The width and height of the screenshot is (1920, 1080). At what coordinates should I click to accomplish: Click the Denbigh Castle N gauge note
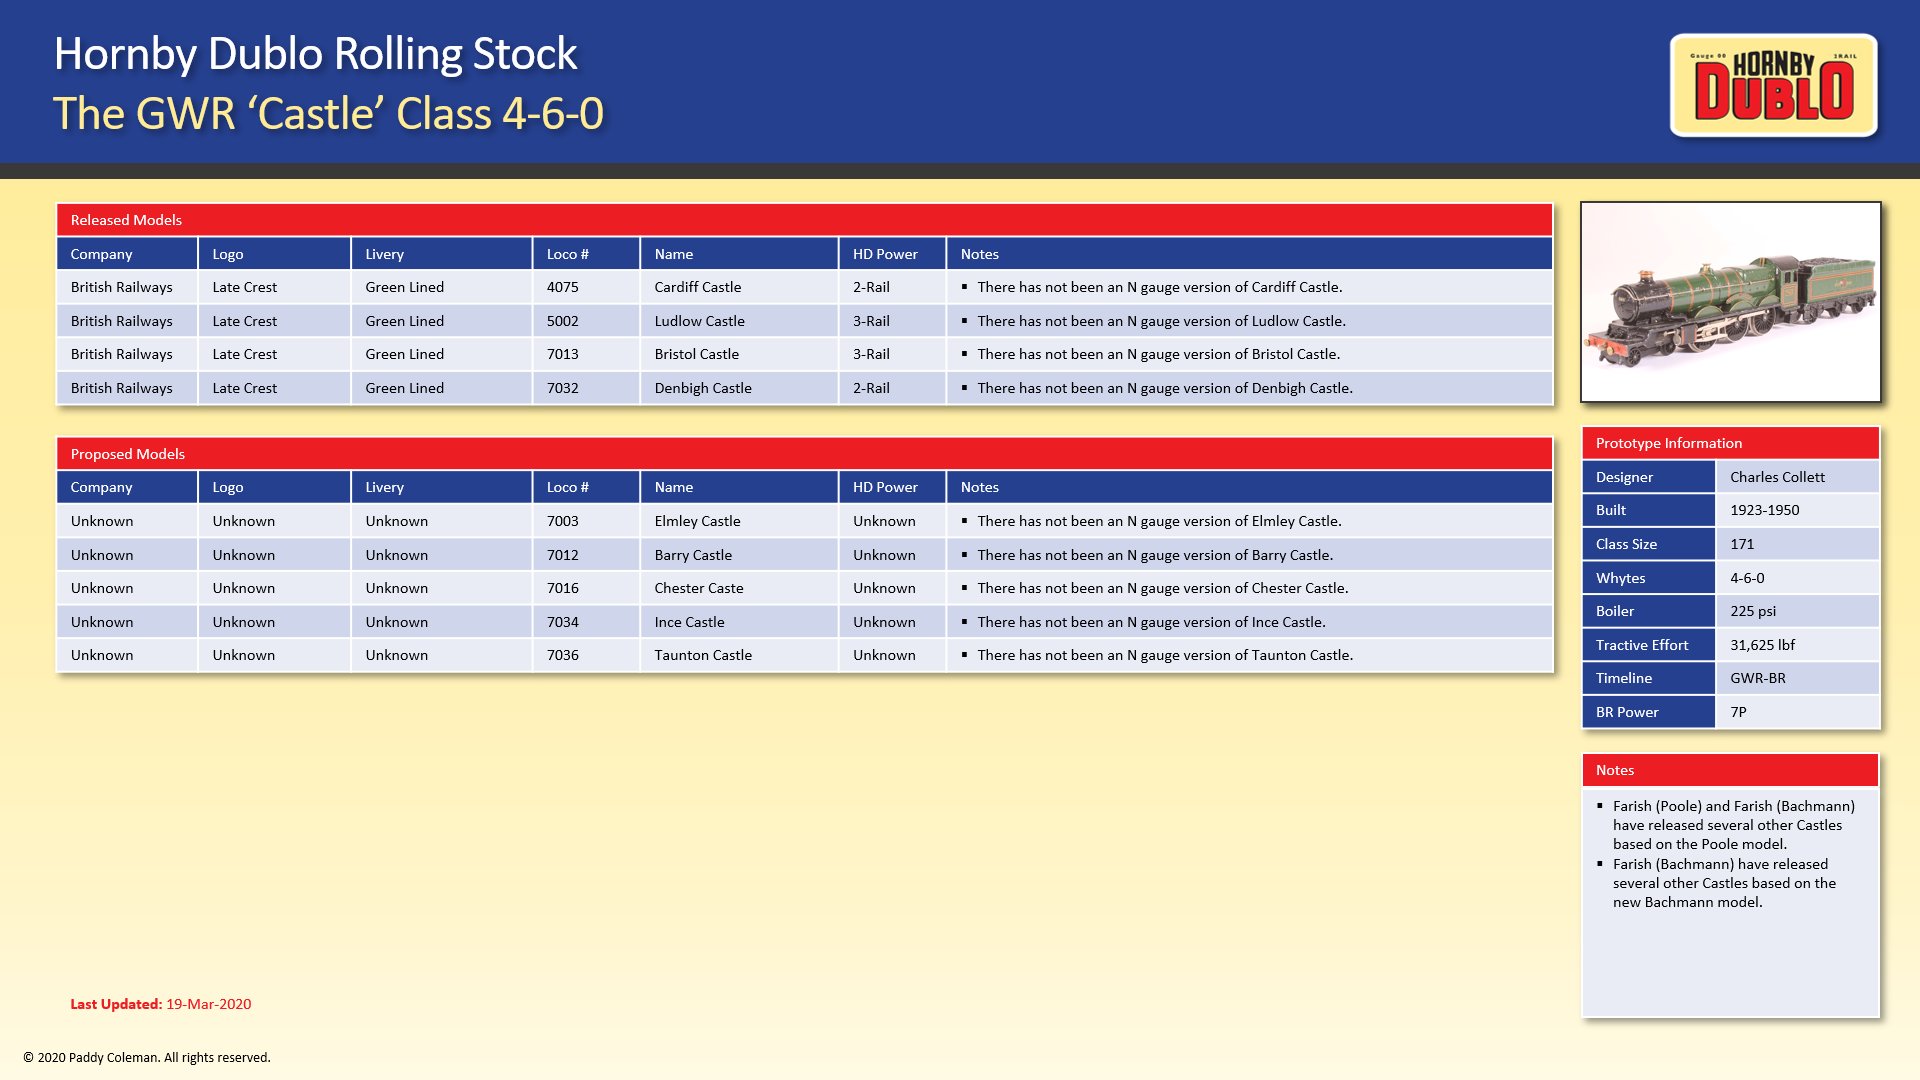coord(1157,388)
